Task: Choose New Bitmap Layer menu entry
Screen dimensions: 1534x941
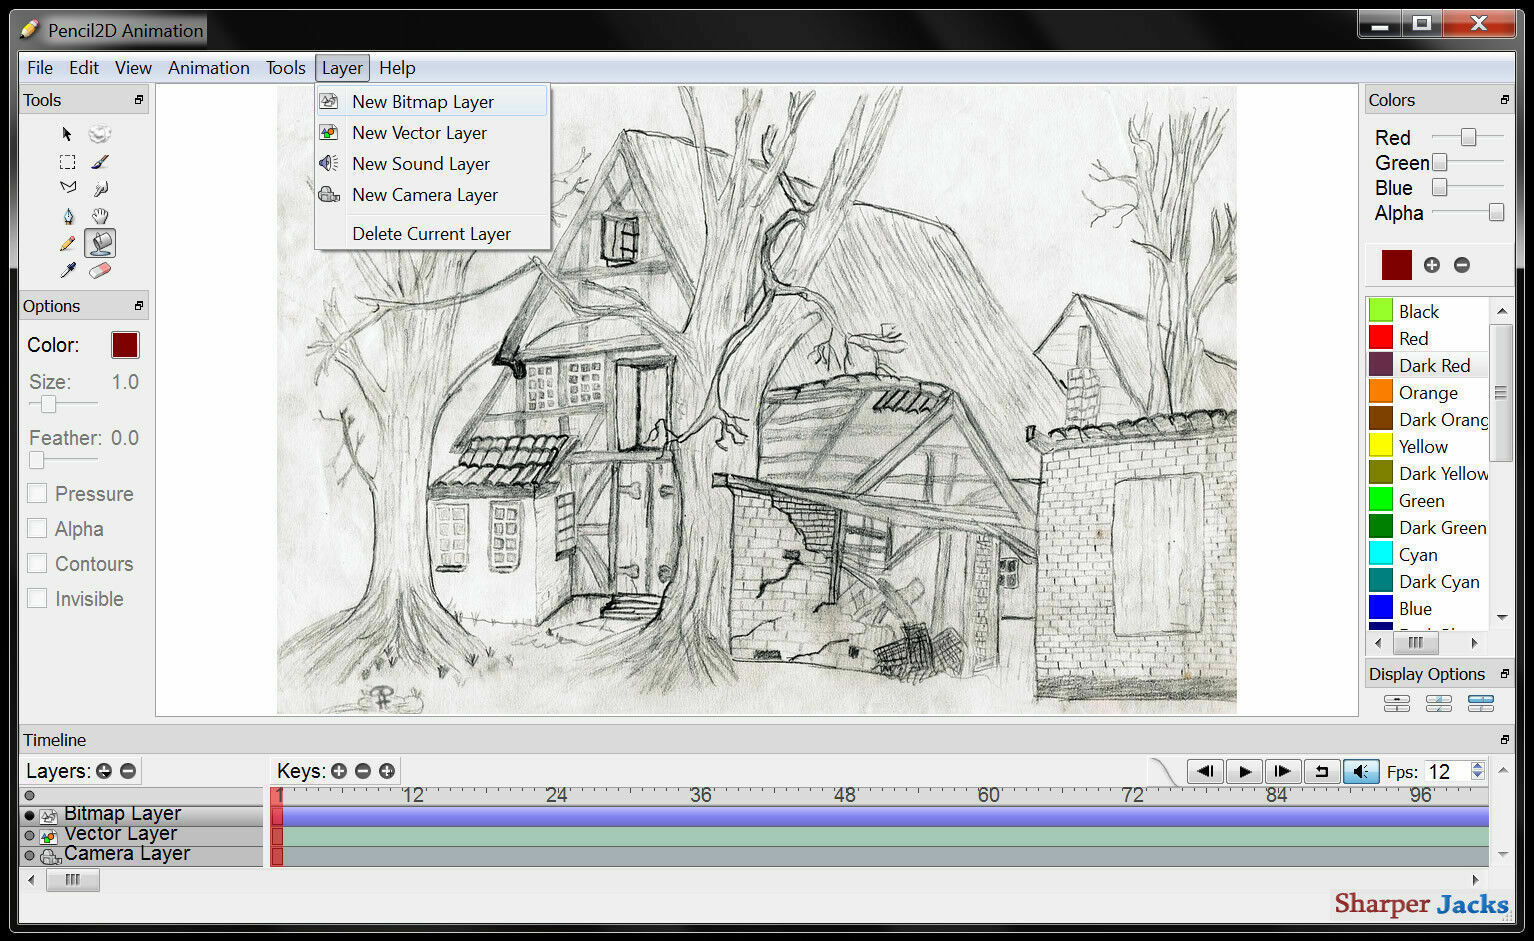Action: pos(432,102)
